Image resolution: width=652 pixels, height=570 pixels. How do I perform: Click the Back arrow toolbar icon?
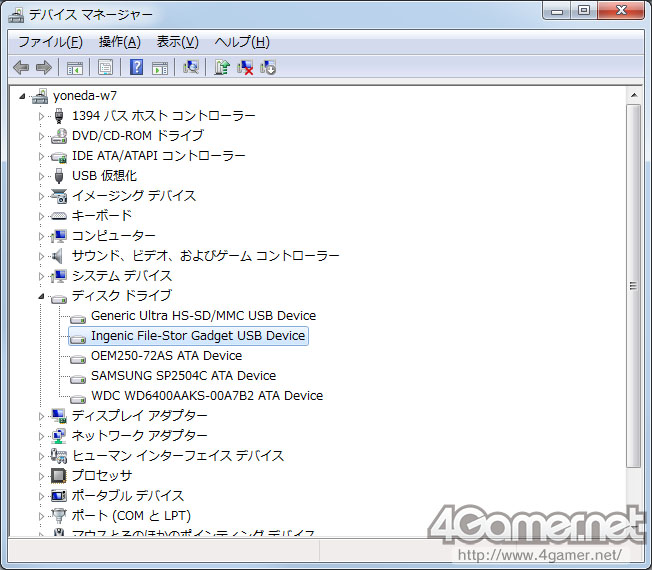click(21, 67)
